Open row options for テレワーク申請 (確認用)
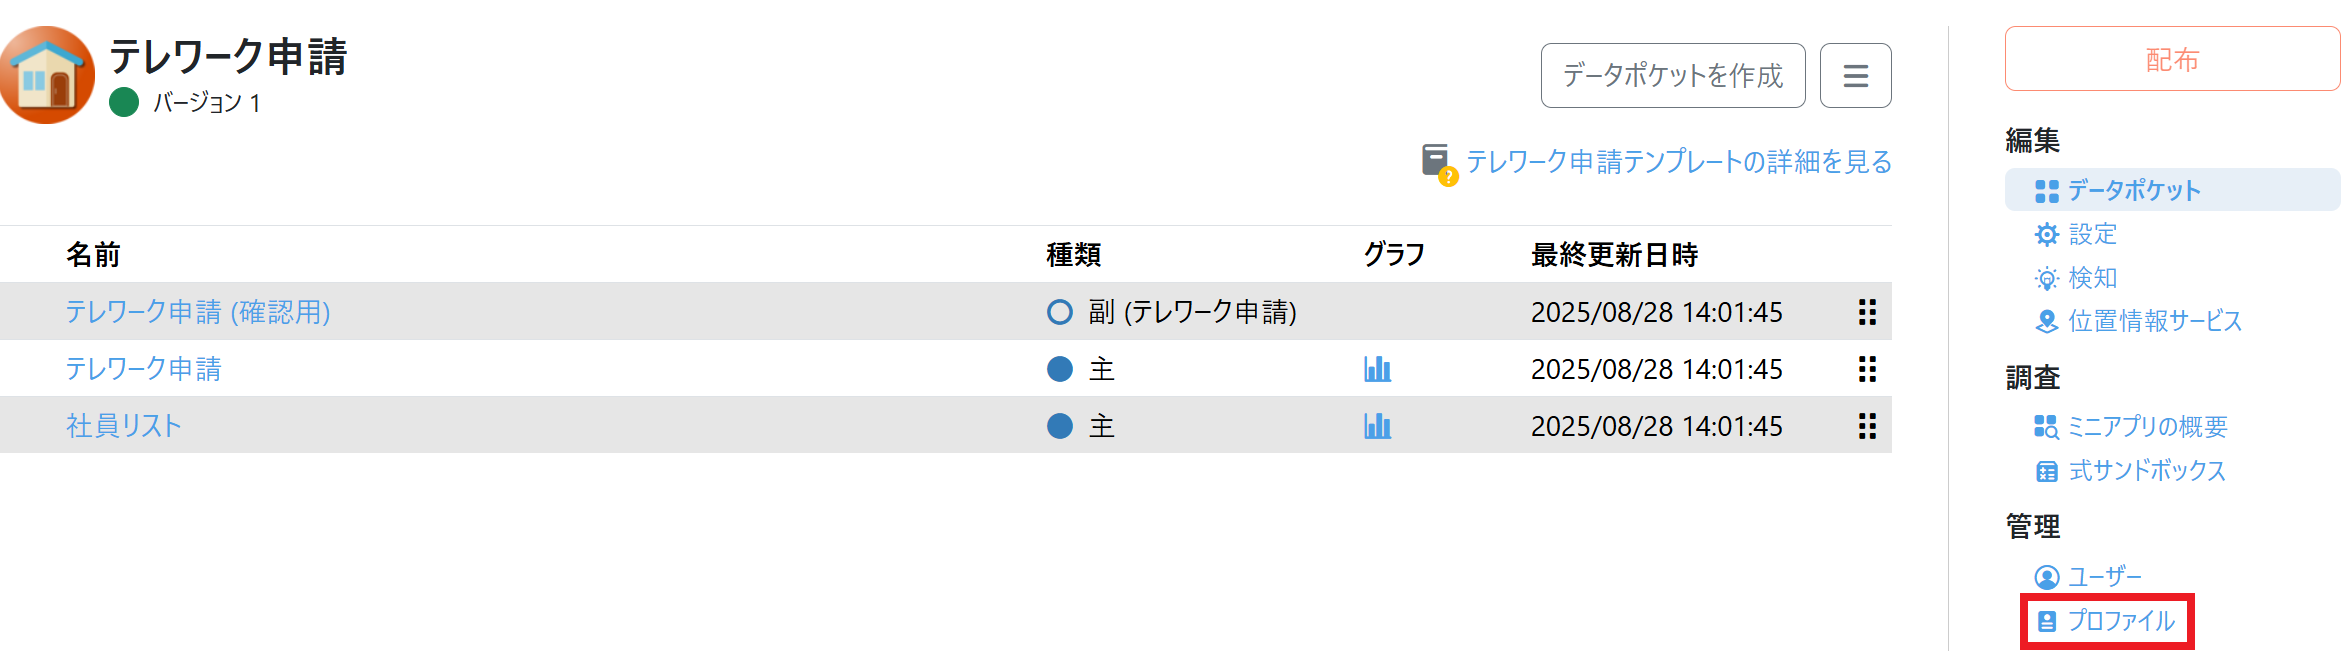This screenshot has width=2350, height=651. click(x=1866, y=312)
